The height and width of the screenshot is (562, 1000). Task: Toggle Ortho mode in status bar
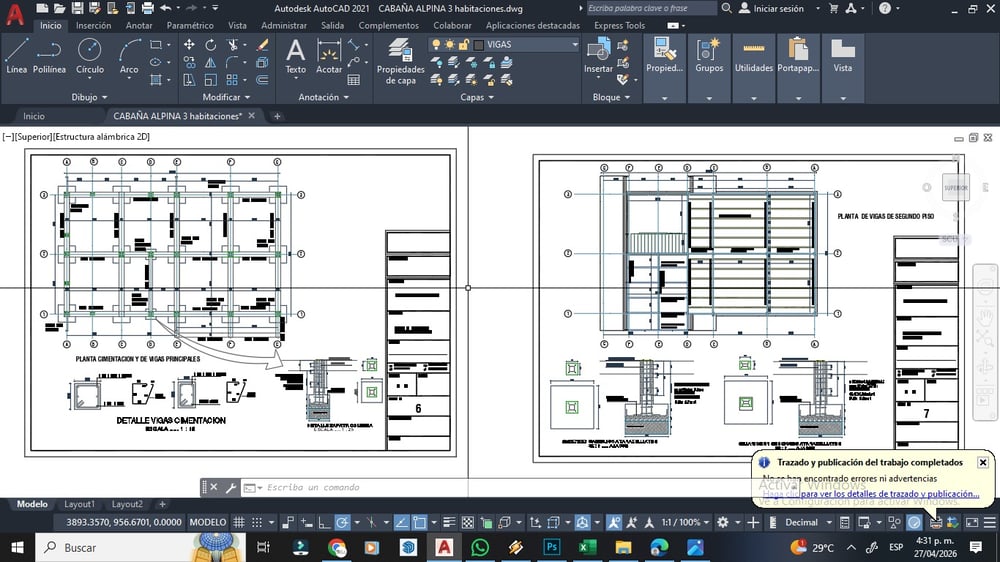coord(325,522)
